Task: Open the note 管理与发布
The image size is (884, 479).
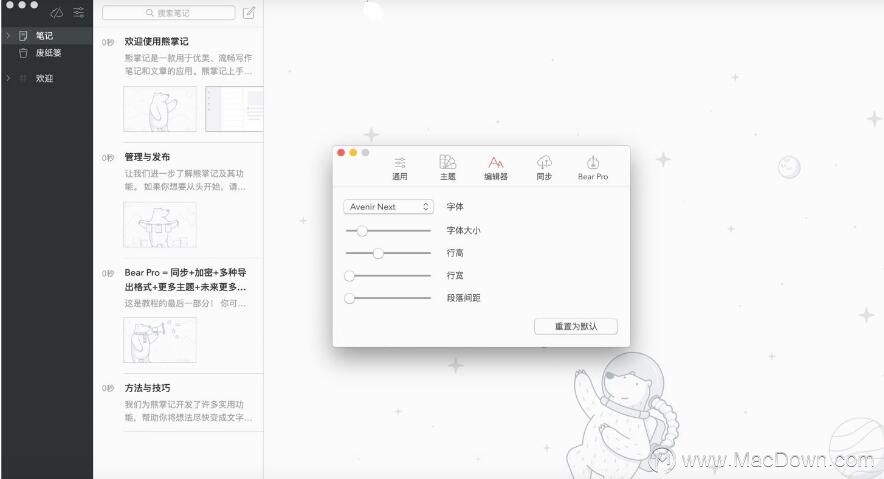Action: 179,201
